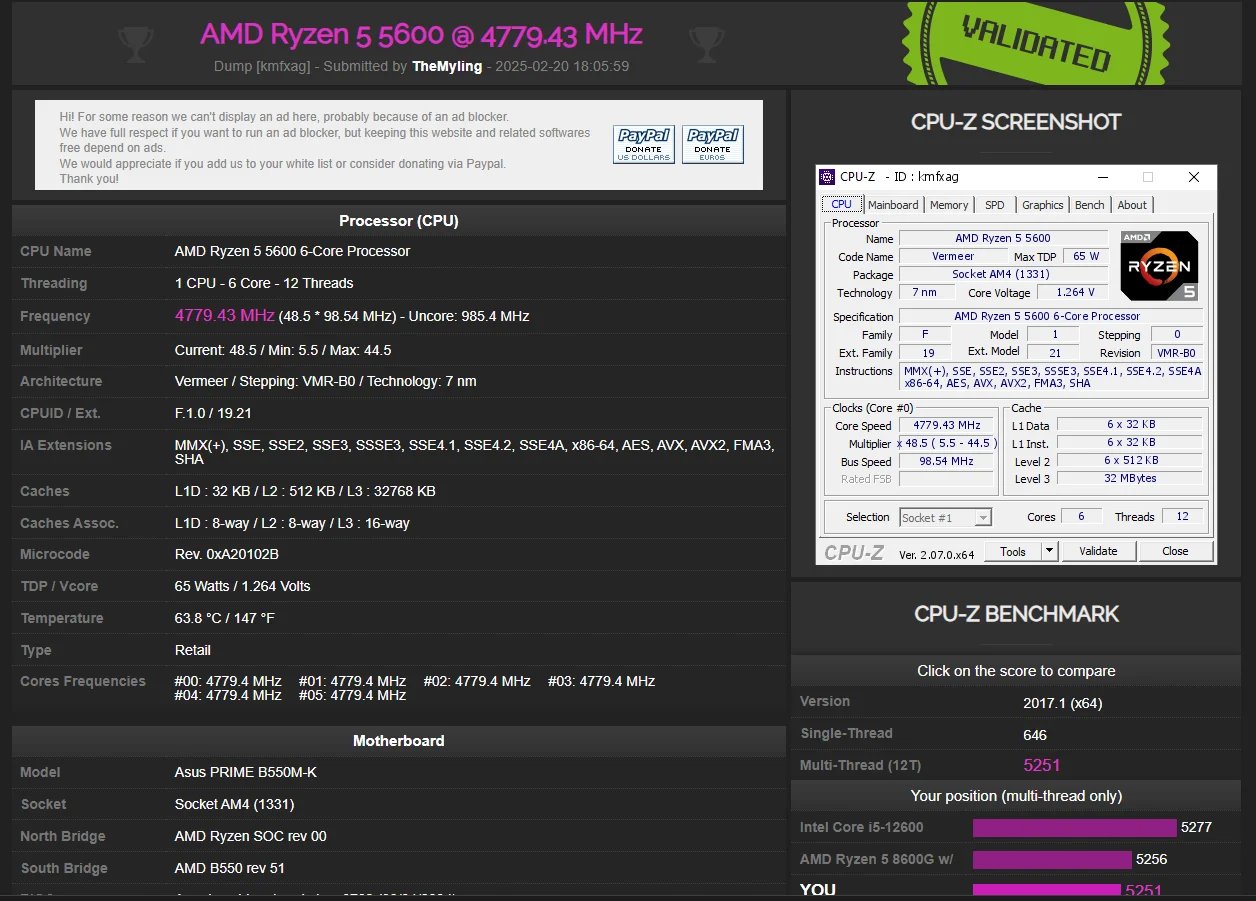Select the Memory tab in CPU-Z screenshot
This screenshot has width=1256, height=901.
(949, 205)
